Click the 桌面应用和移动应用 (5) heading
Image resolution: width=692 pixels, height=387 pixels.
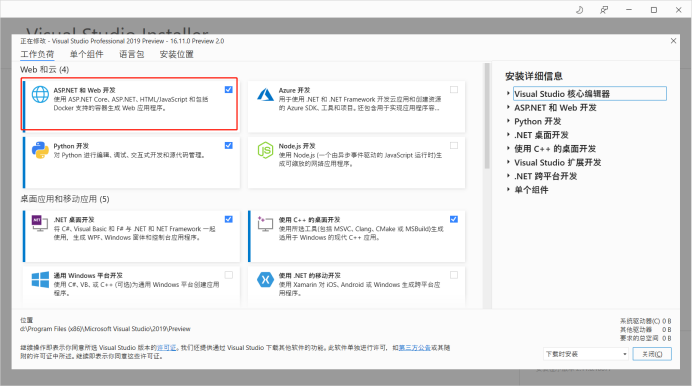(65, 199)
